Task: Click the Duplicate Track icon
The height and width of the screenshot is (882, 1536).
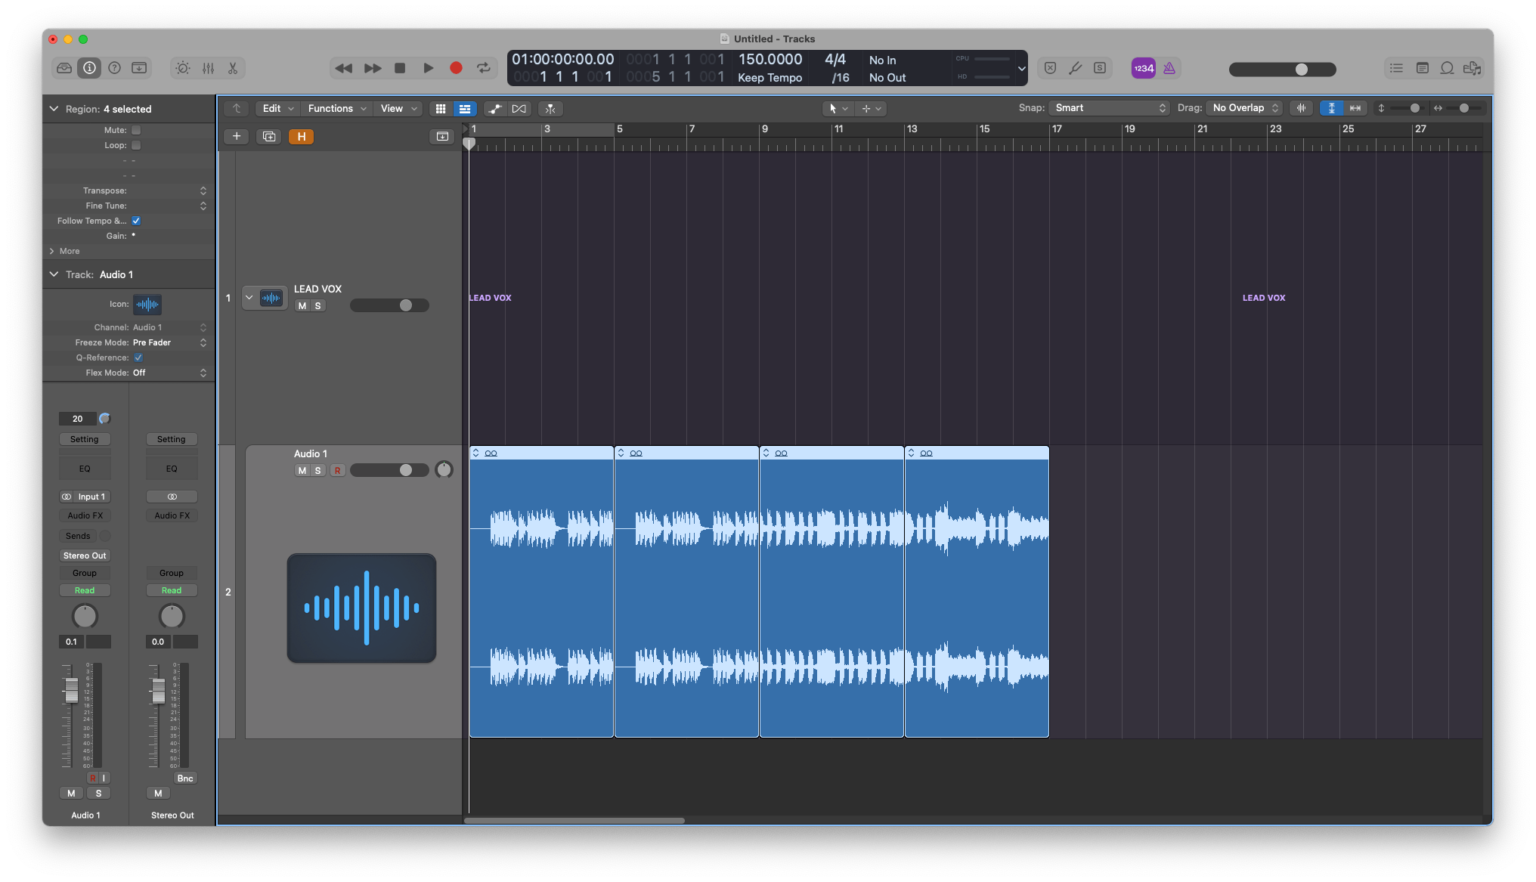Action: [x=269, y=136]
